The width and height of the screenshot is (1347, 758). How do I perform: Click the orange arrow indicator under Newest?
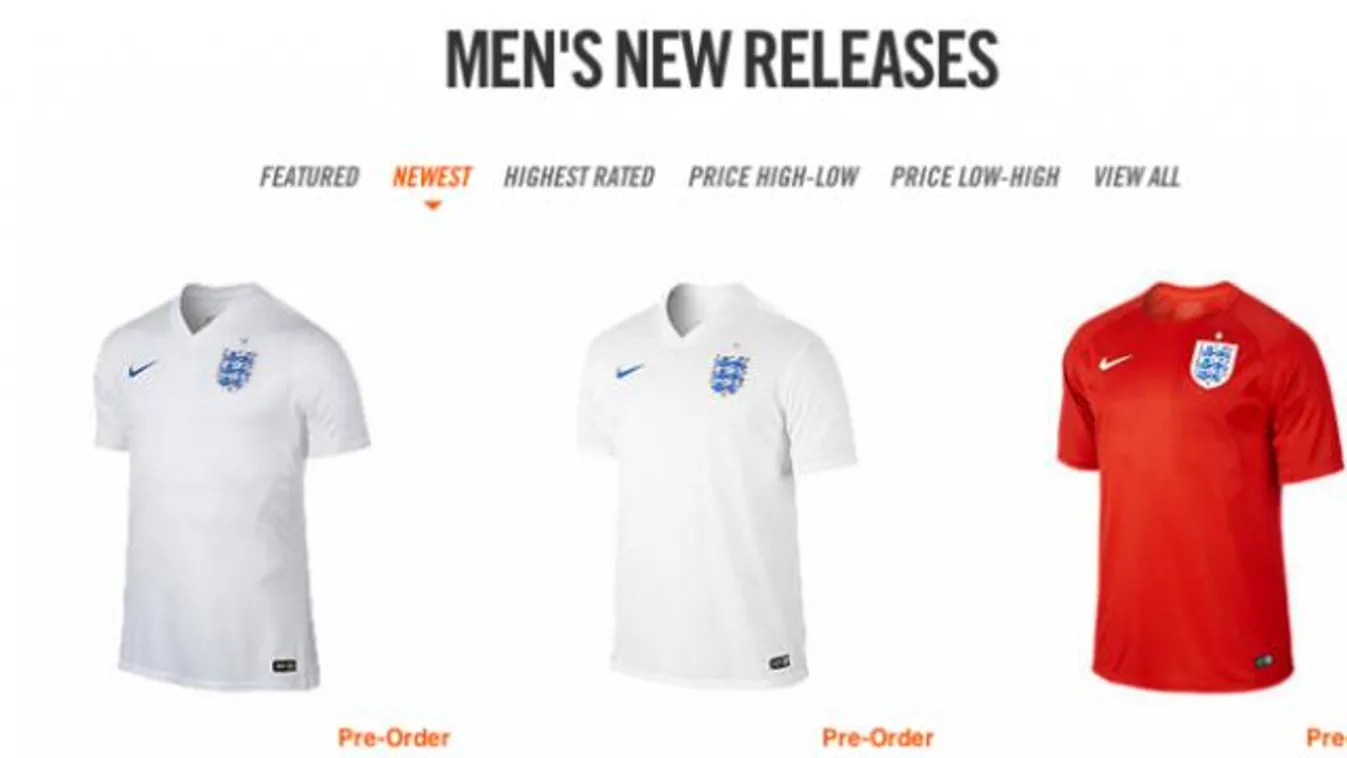tap(432, 206)
